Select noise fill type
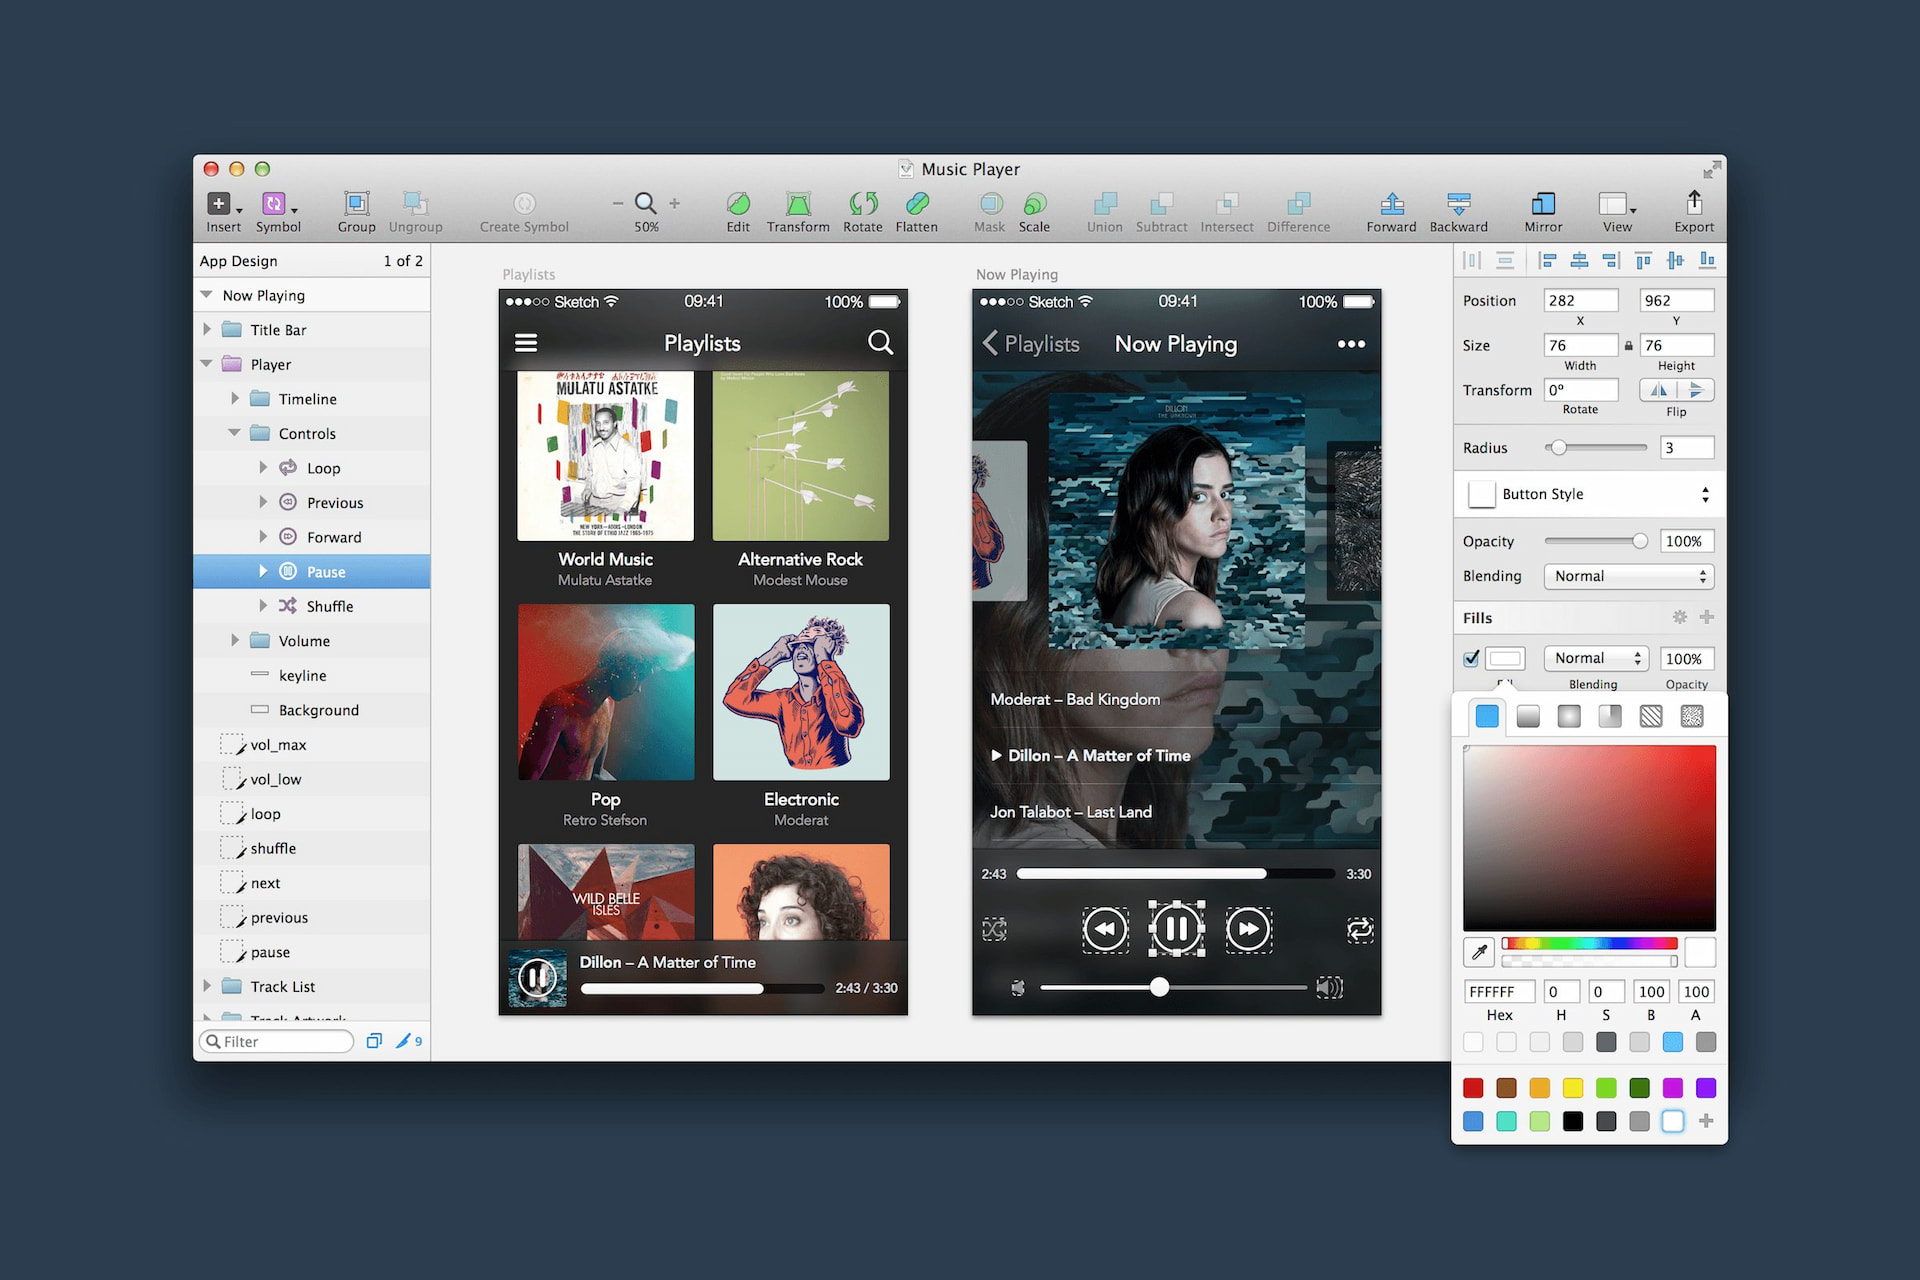Screen dimensions: 1920x1280 1692,716
